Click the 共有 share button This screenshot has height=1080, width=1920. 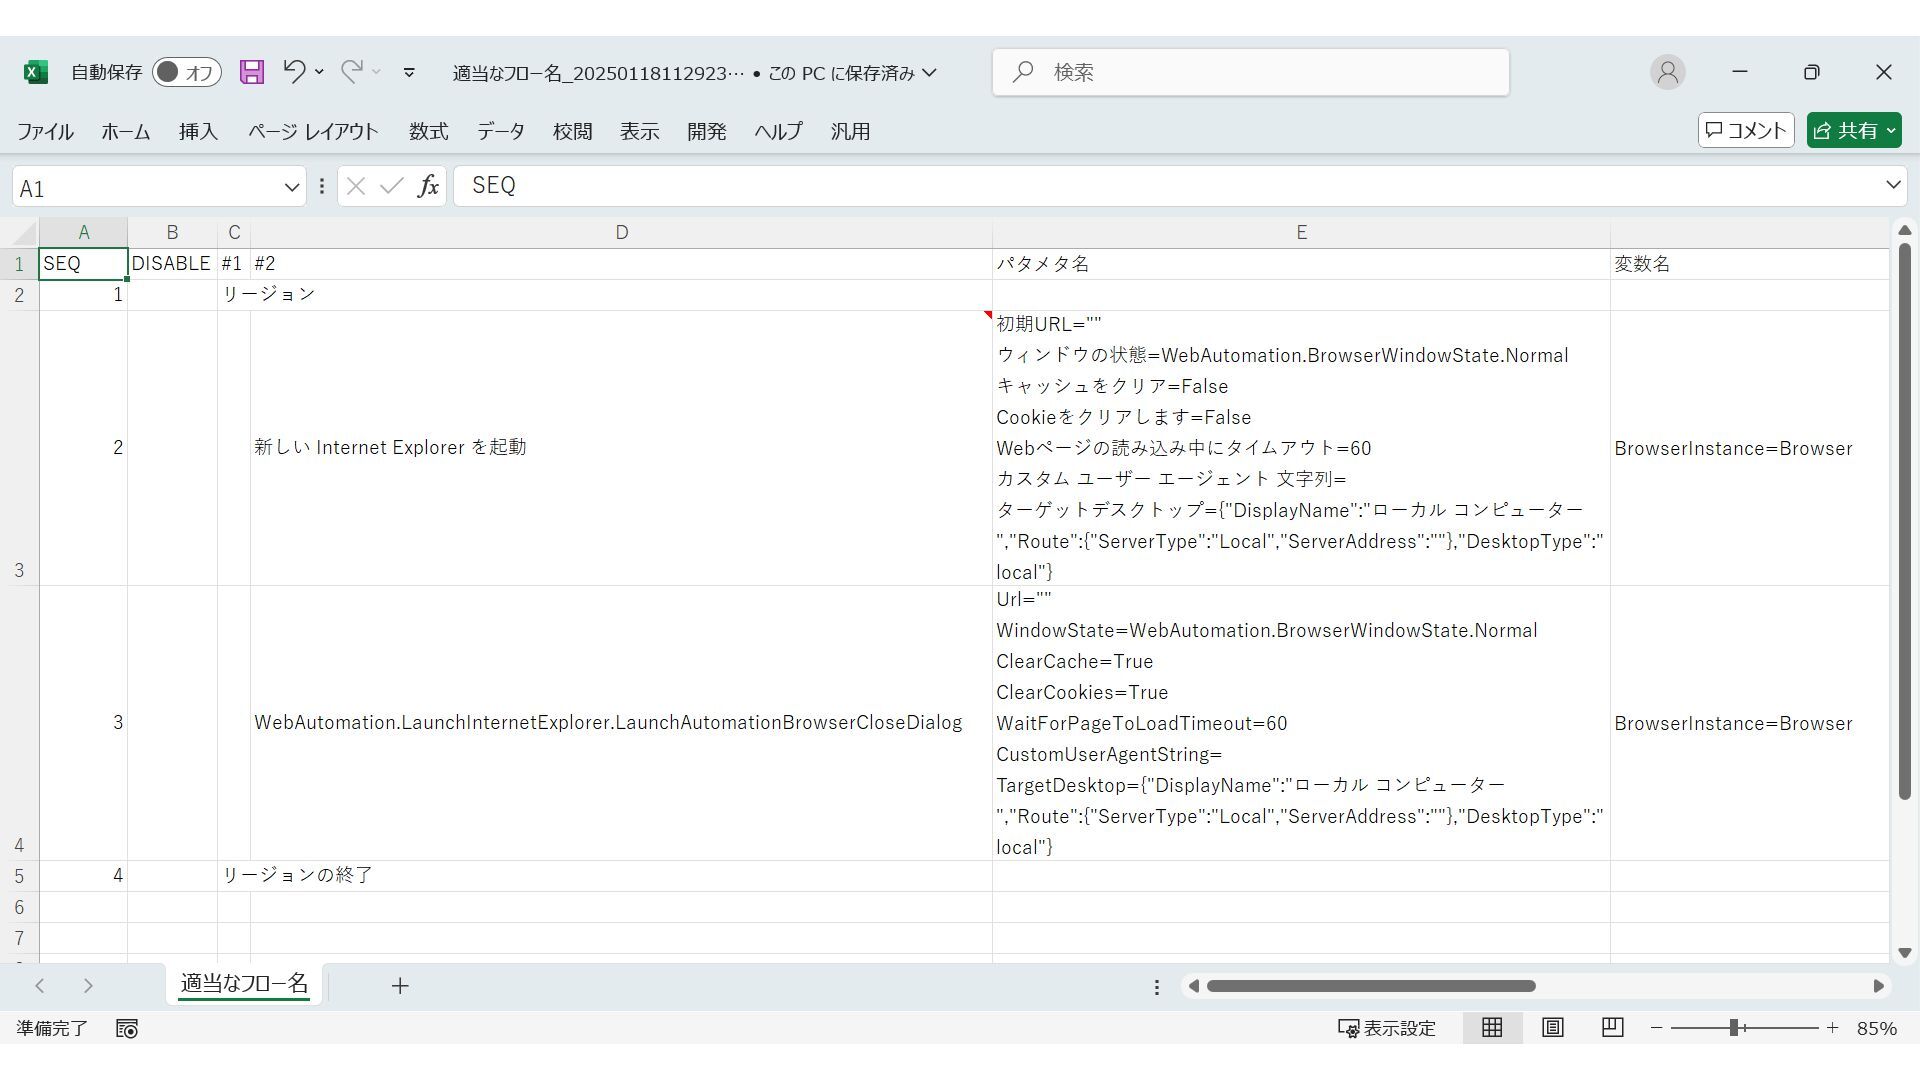[x=1853, y=130]
